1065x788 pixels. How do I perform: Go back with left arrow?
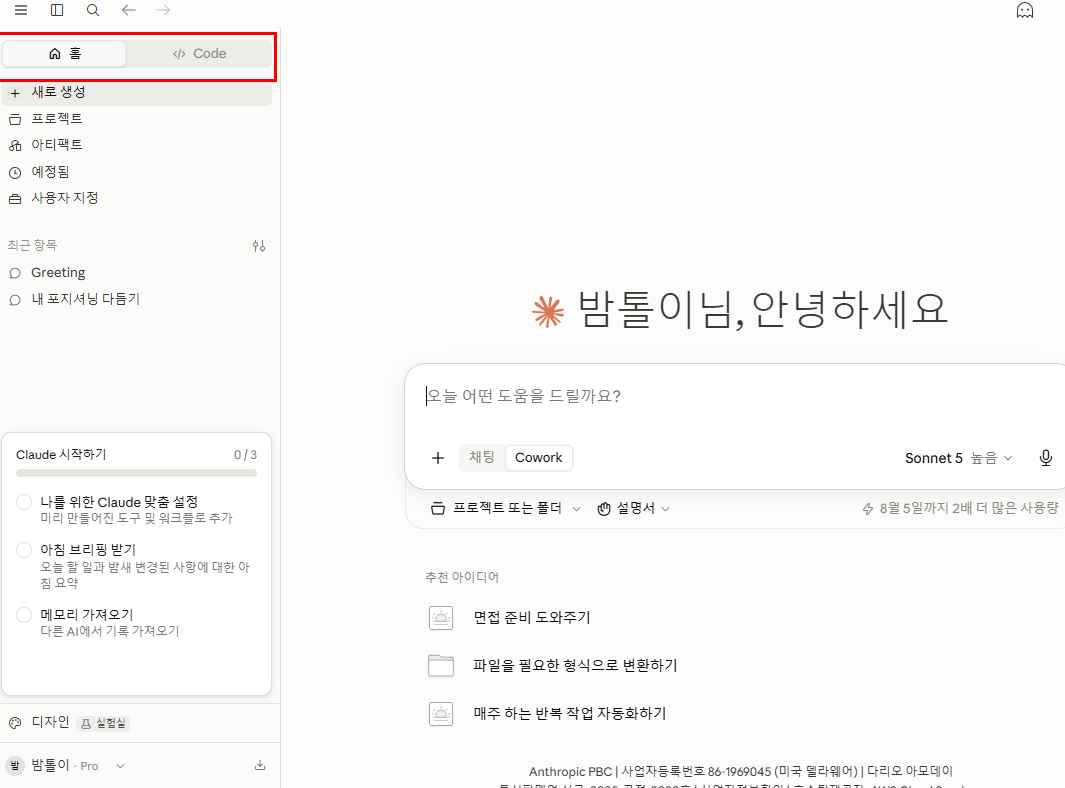(128, 10)
